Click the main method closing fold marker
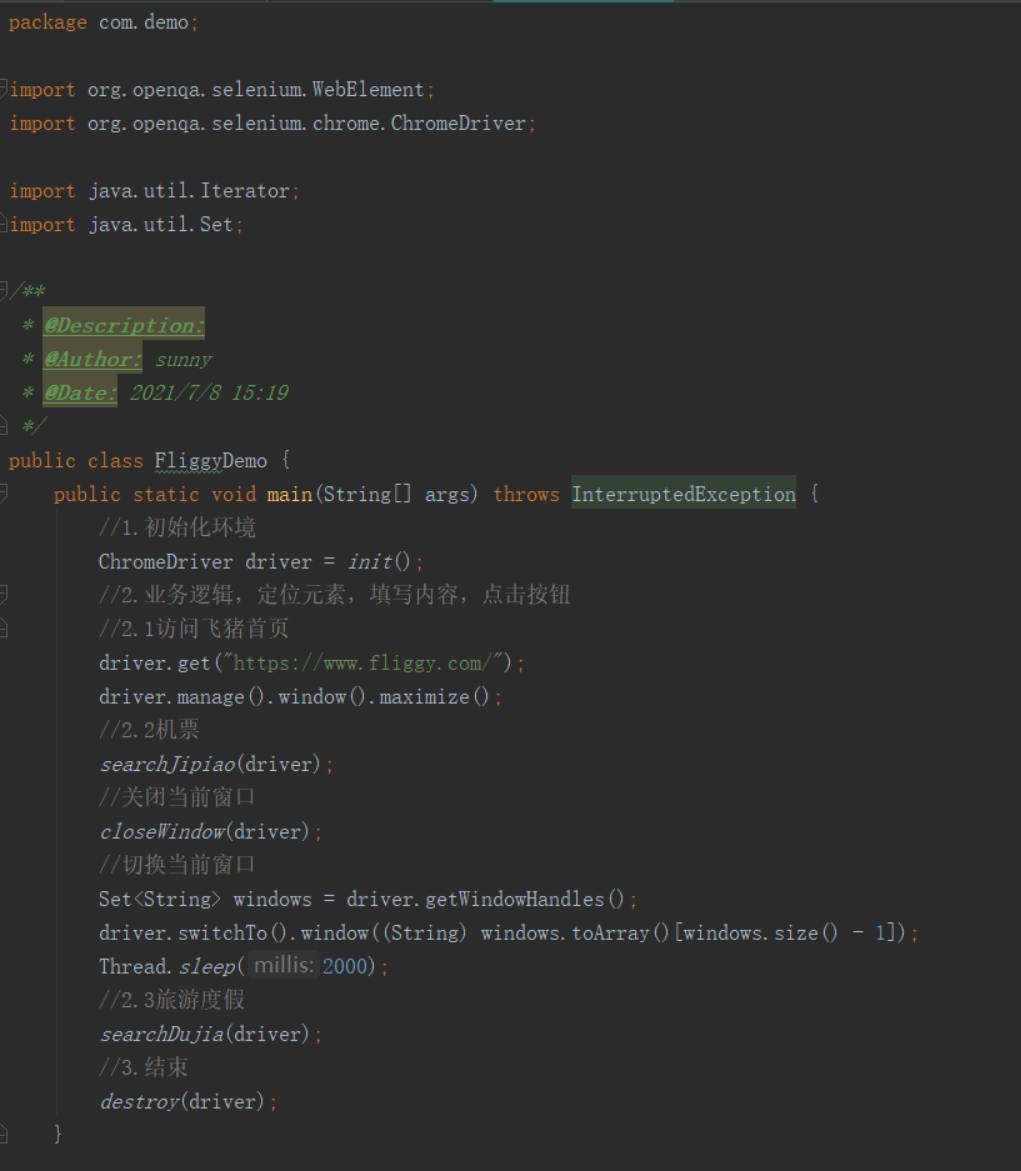The width and height of the screenshot is (1021, 1171). point(4,1135)
